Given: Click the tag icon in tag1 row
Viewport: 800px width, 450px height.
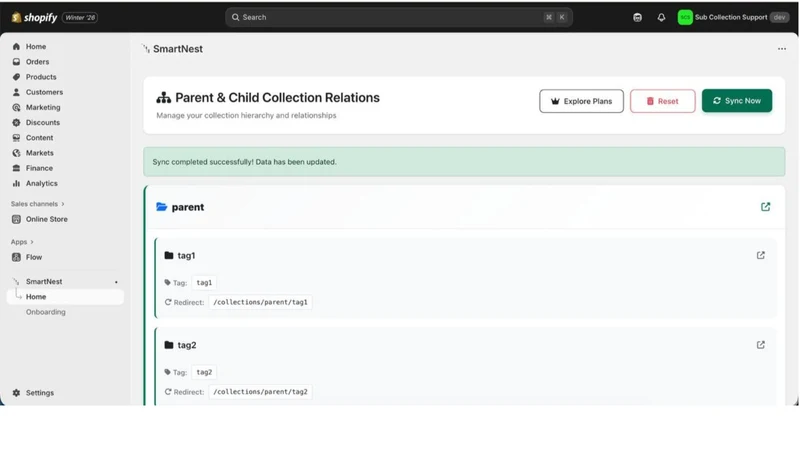Looking at the screenshot, I should click(167, 282).
